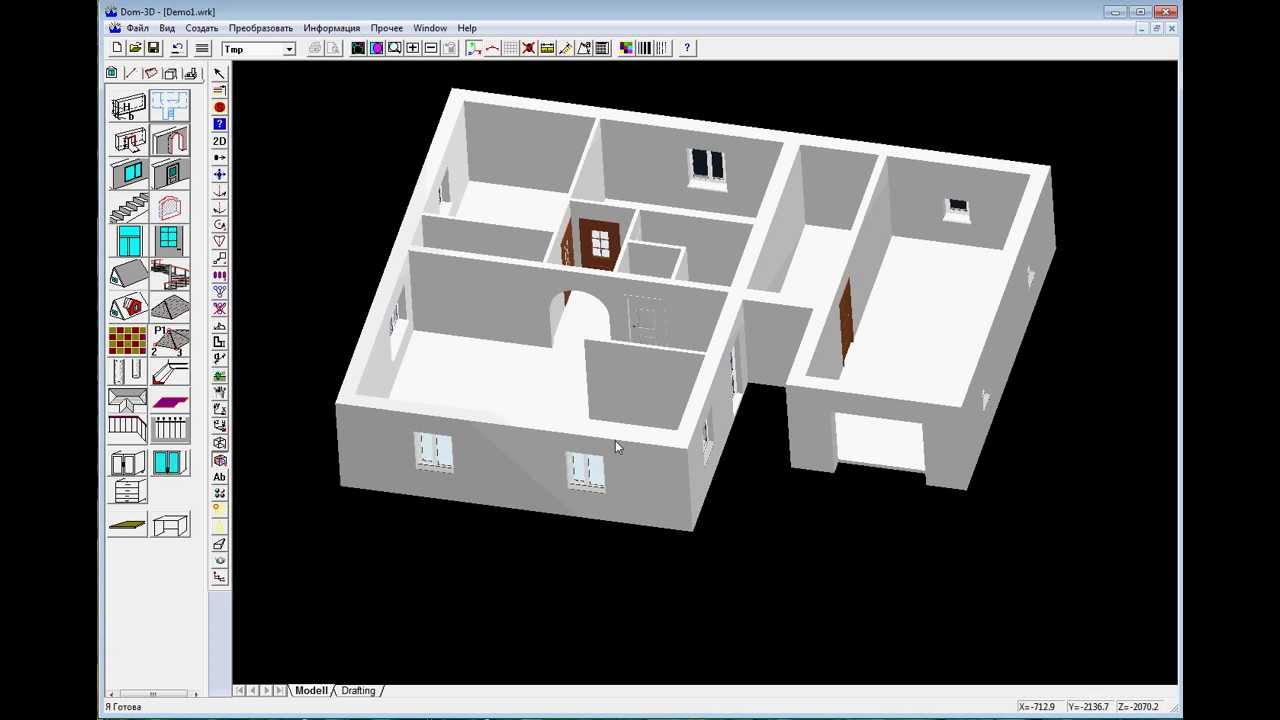Click the X=-712.9 coordinate readout
Screen dimensions: 1280x720
1037,707
